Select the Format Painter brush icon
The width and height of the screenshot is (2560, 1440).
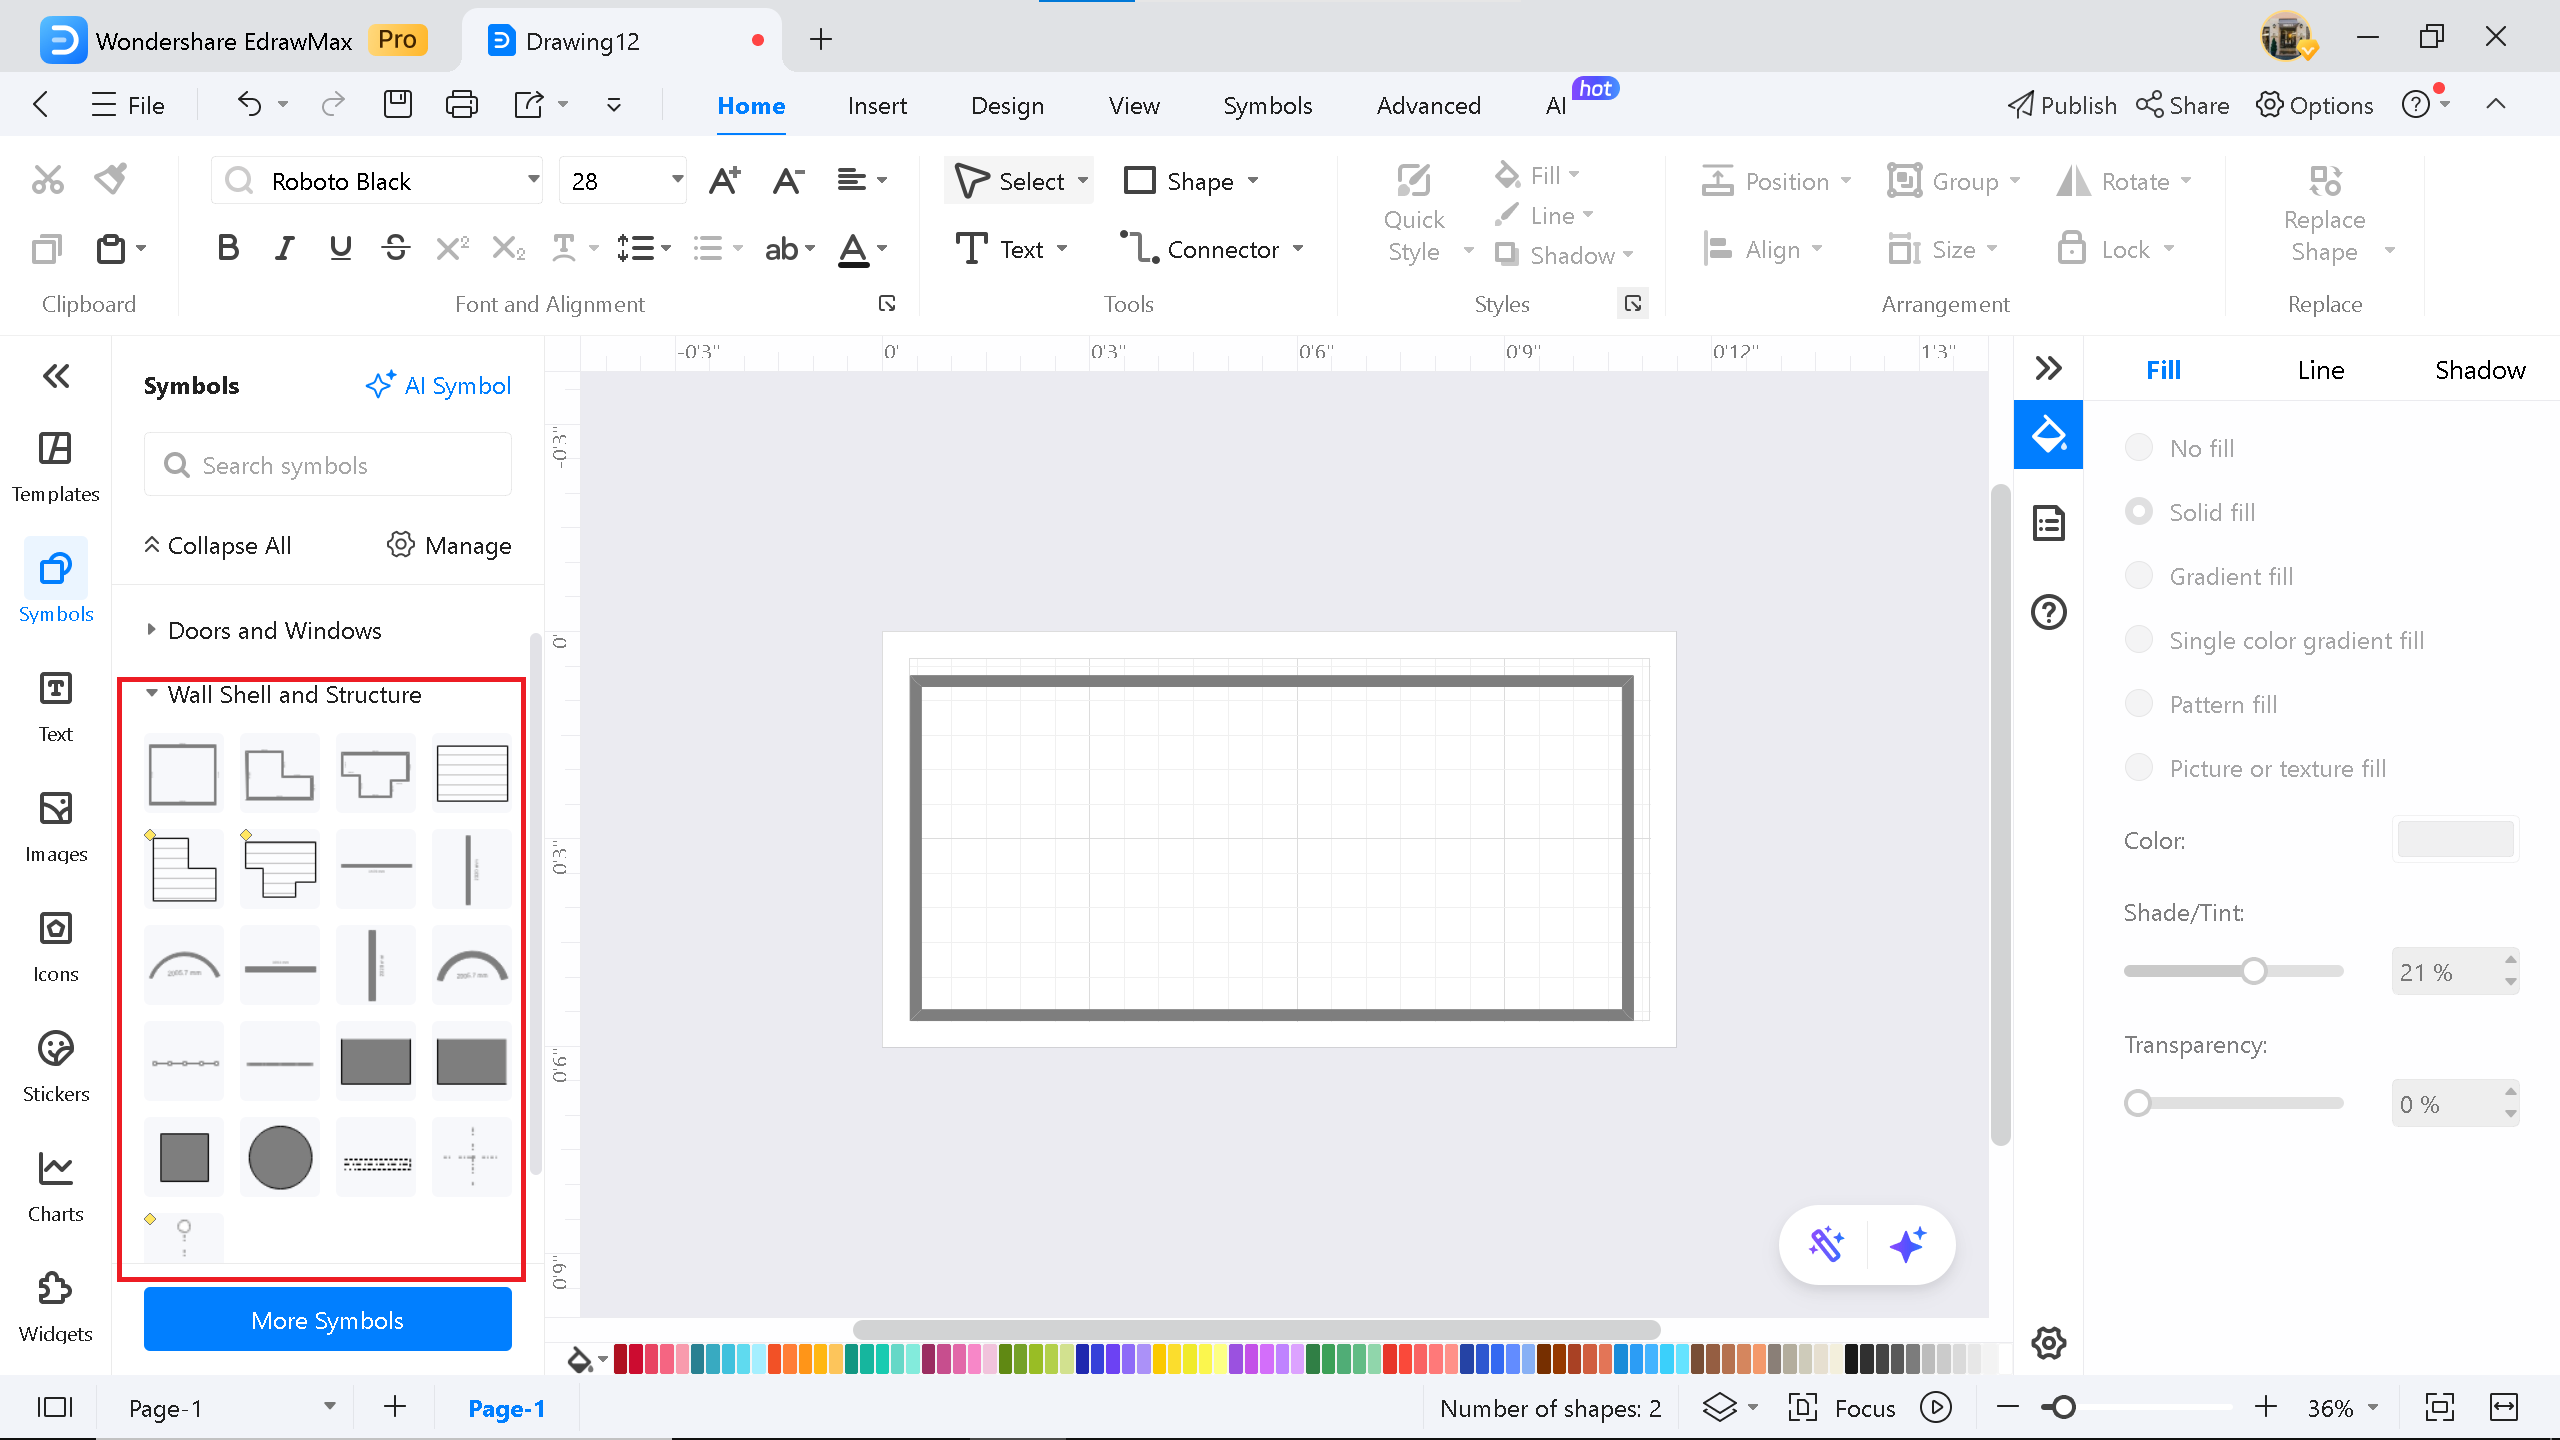point(111,180)
